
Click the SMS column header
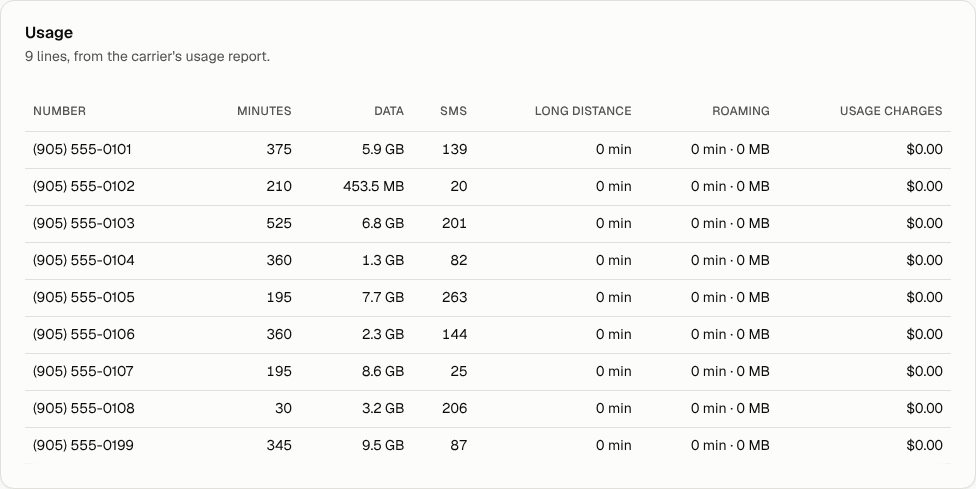pos(453,111)
